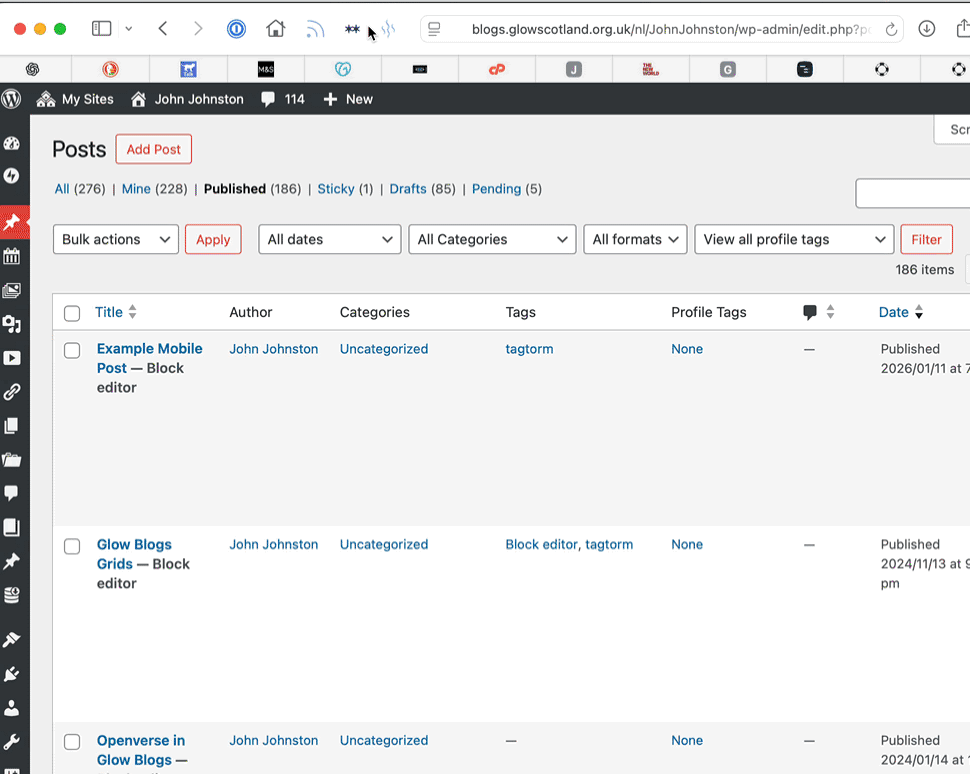Open the All Categories dropdown
The height and width of the screenshot is (774, 970).
point(492,239)
